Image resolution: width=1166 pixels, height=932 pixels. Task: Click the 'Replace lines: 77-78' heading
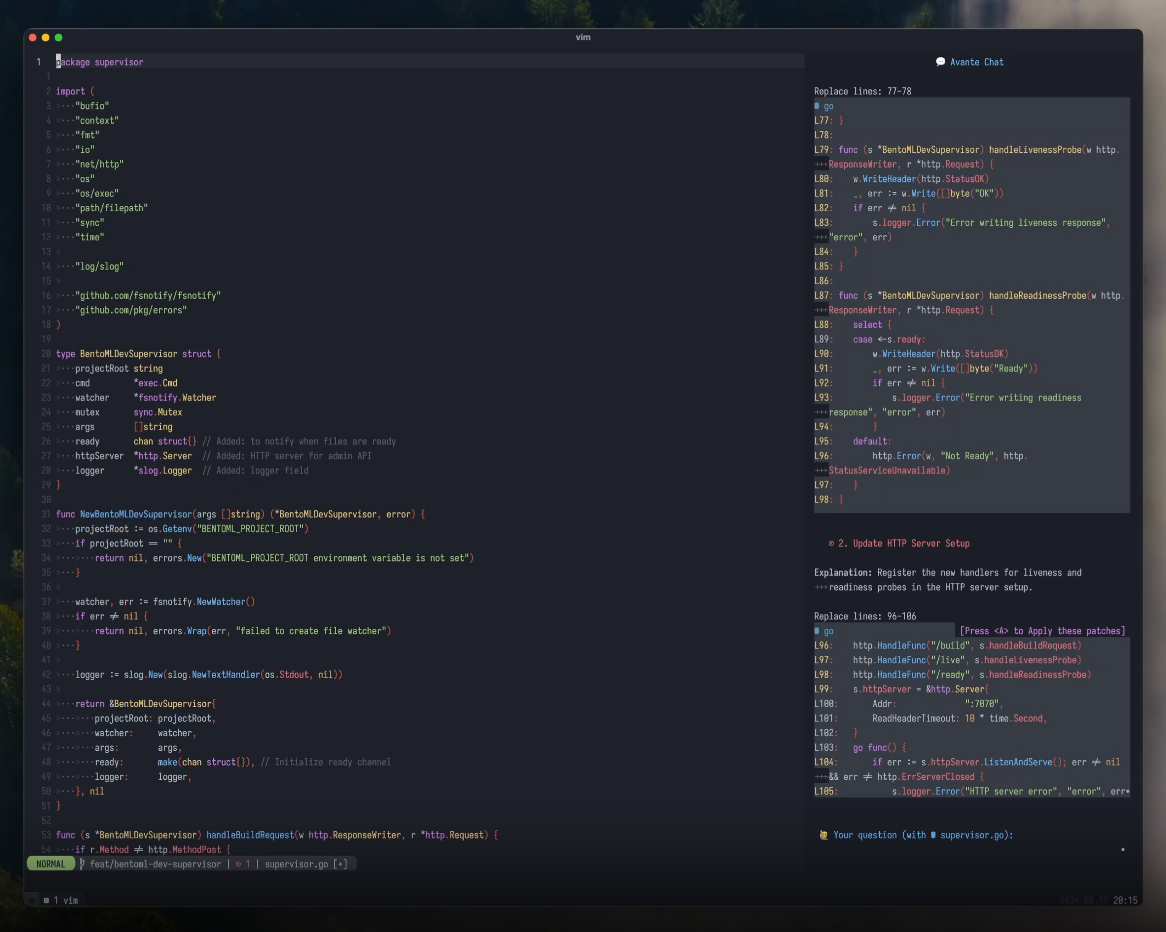point(863,91)
